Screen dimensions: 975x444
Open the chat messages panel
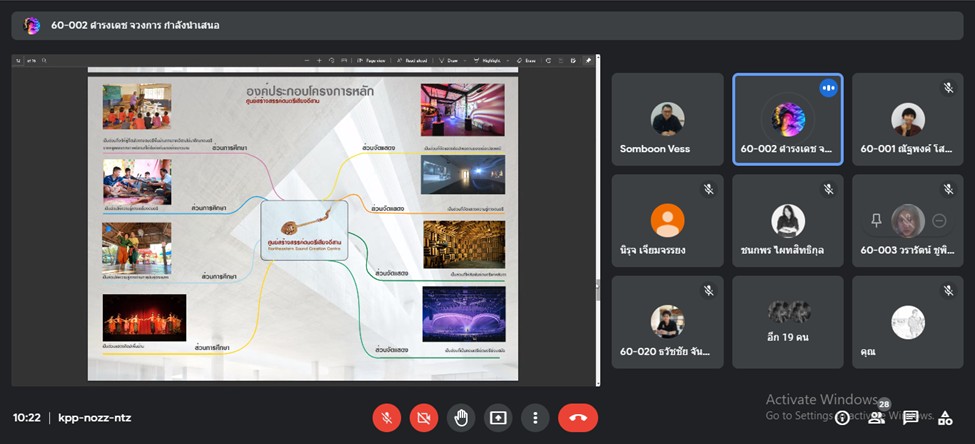click(x=910, y=418)
